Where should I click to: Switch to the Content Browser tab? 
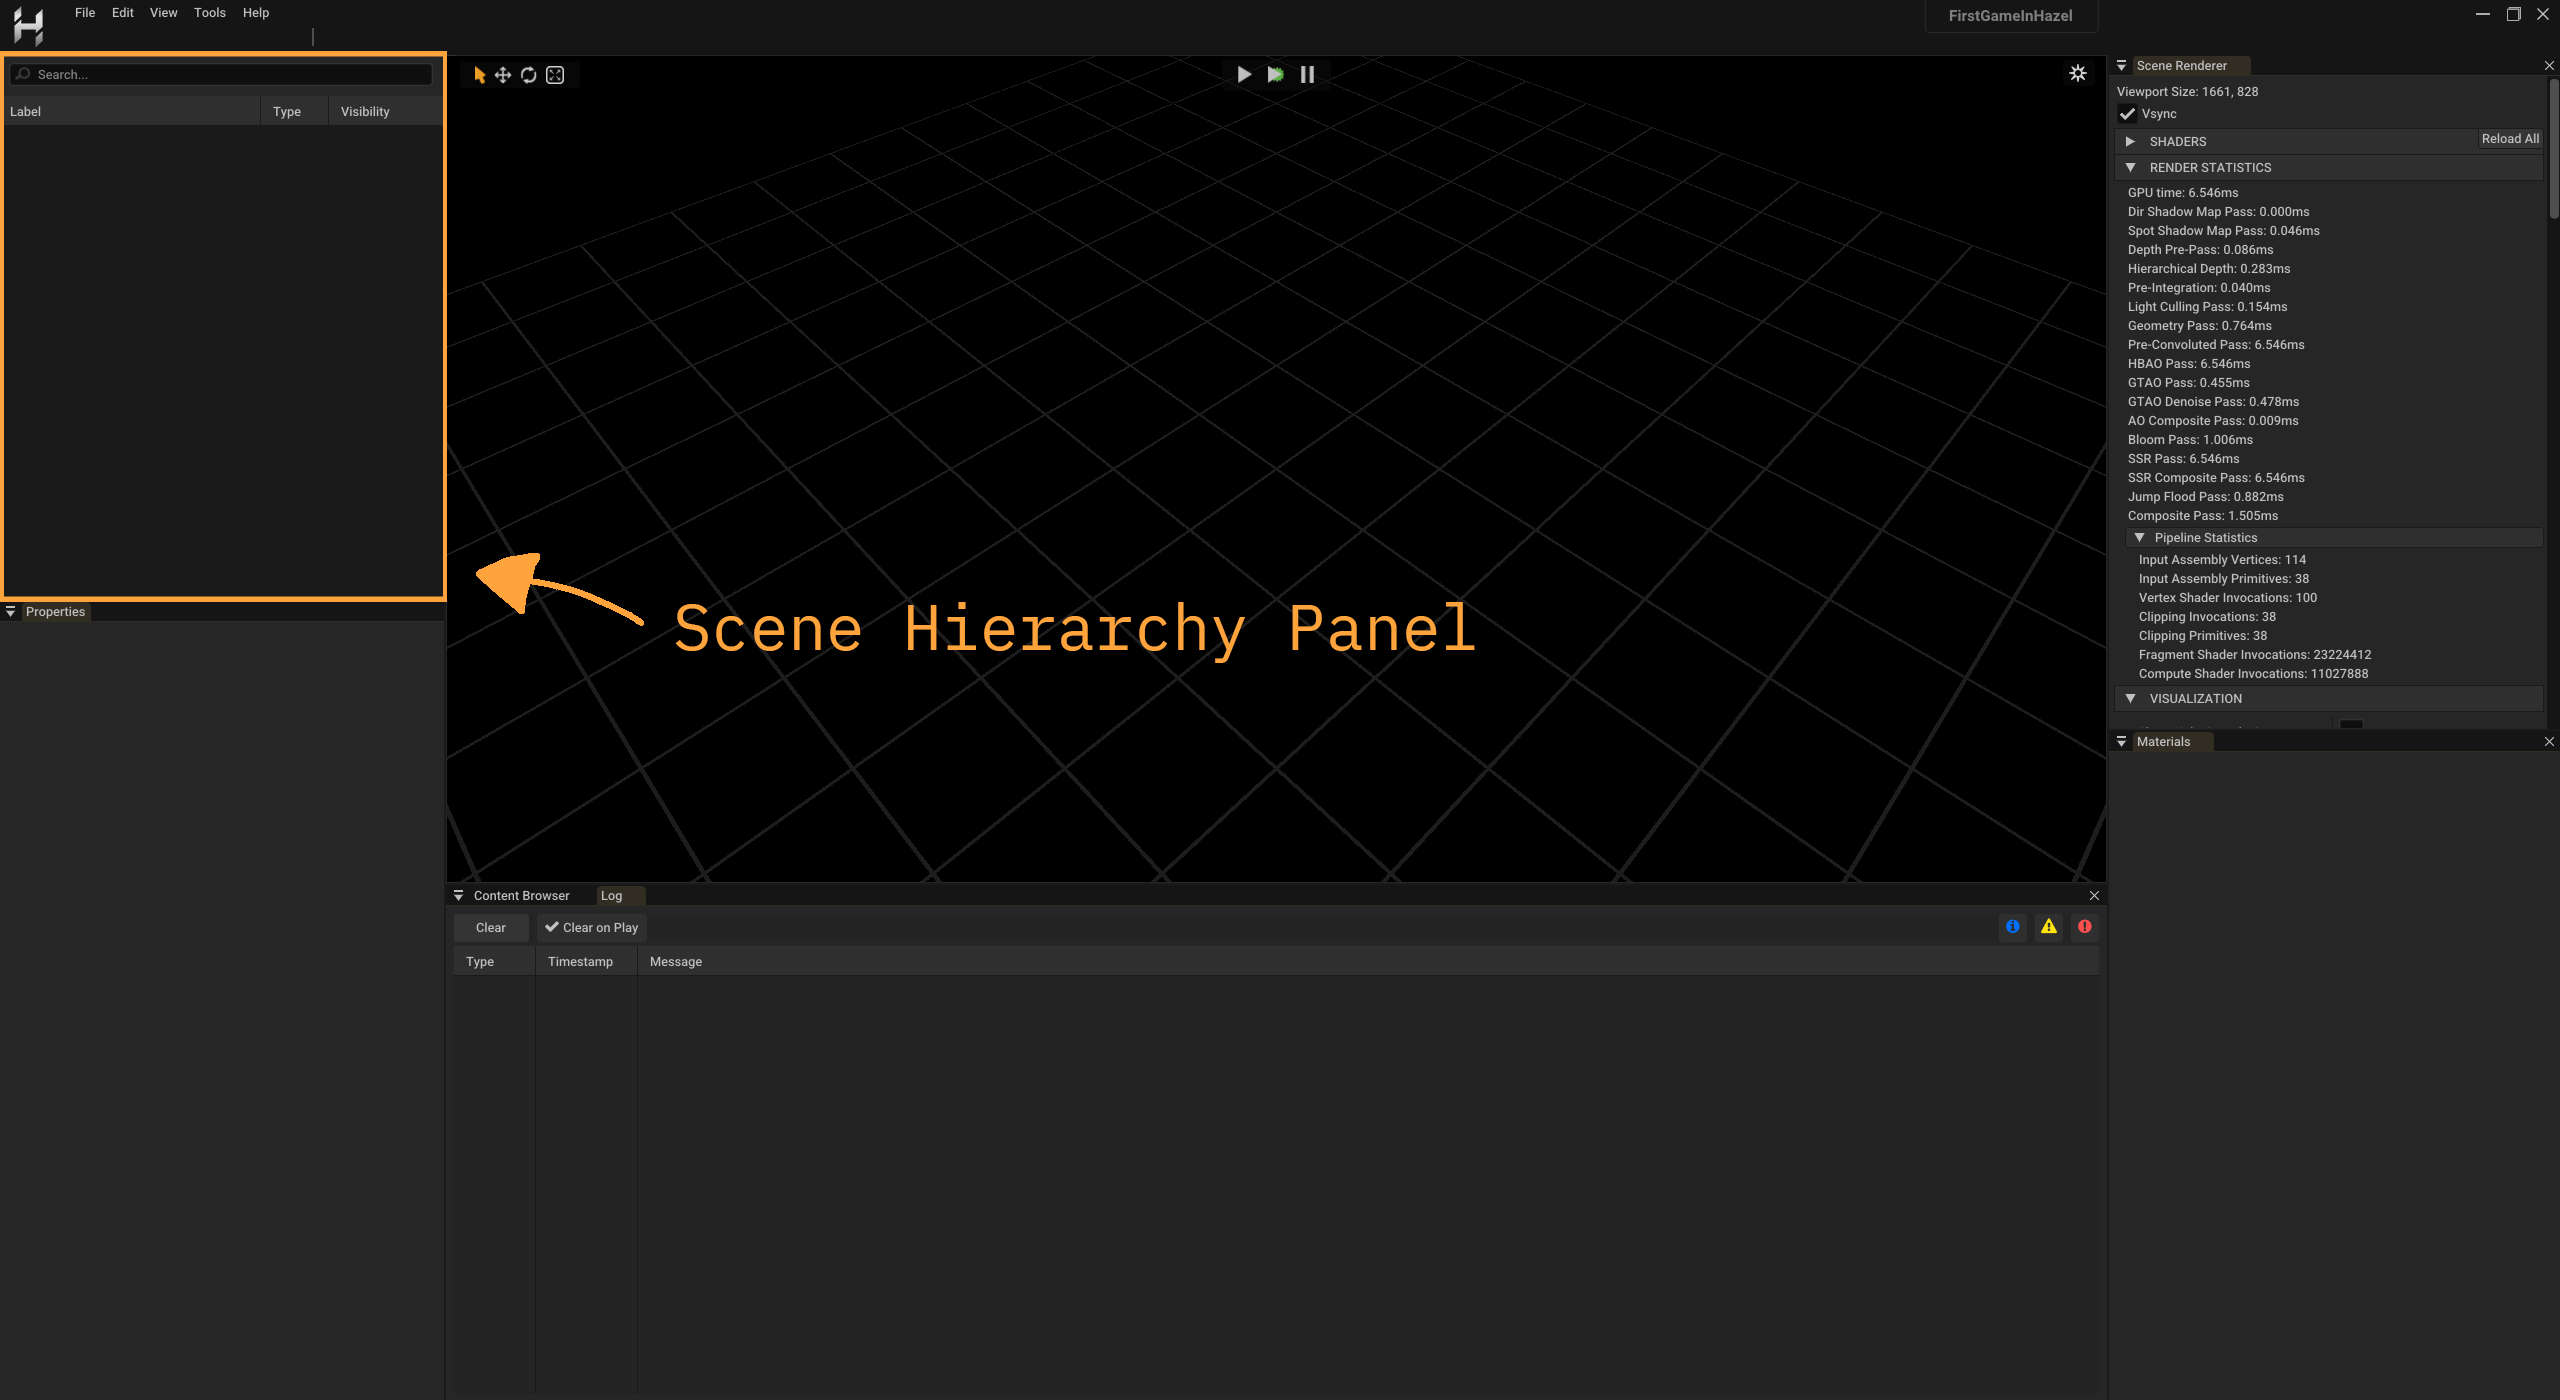coord(520,894)
